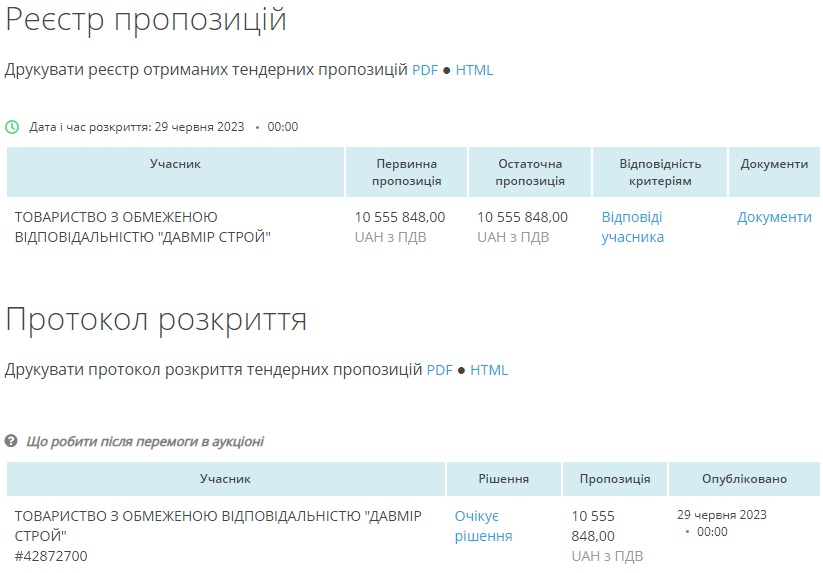Select the disclosure date and time text
Image resolution: width=823 pixels, height=573 pixels.
(x=164, y=127)
